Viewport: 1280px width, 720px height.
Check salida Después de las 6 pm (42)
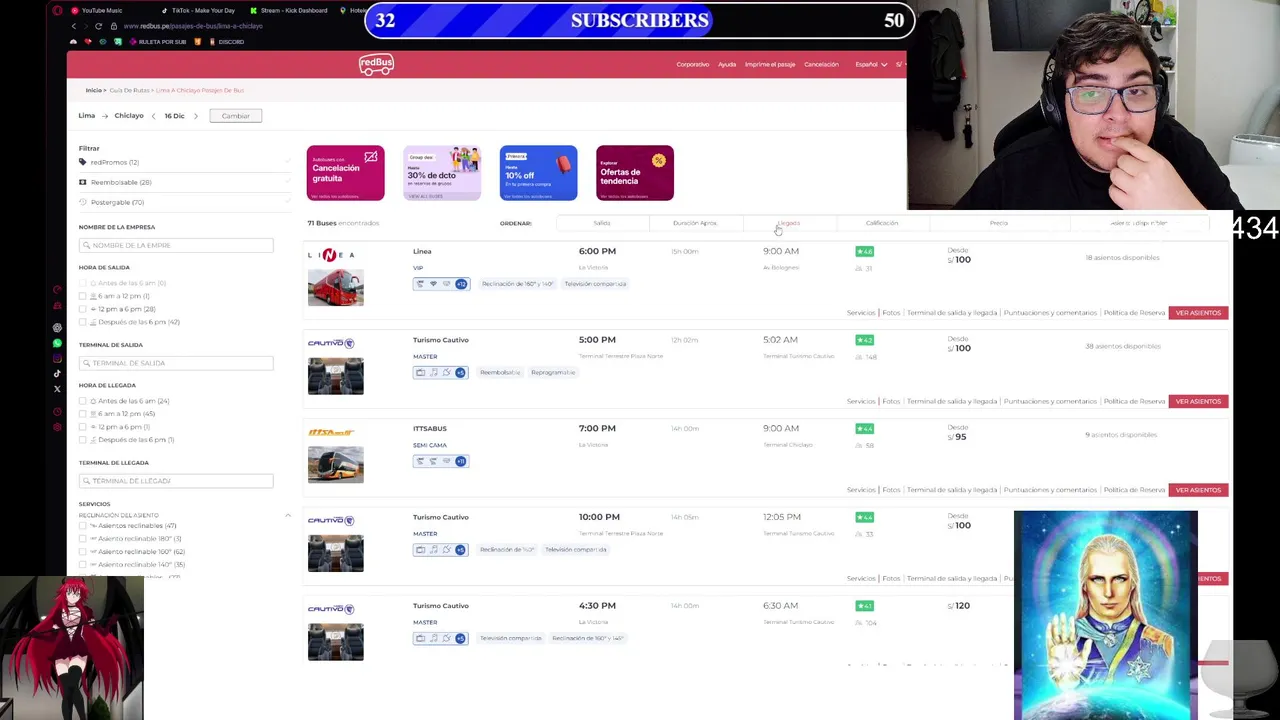[83, 322]
